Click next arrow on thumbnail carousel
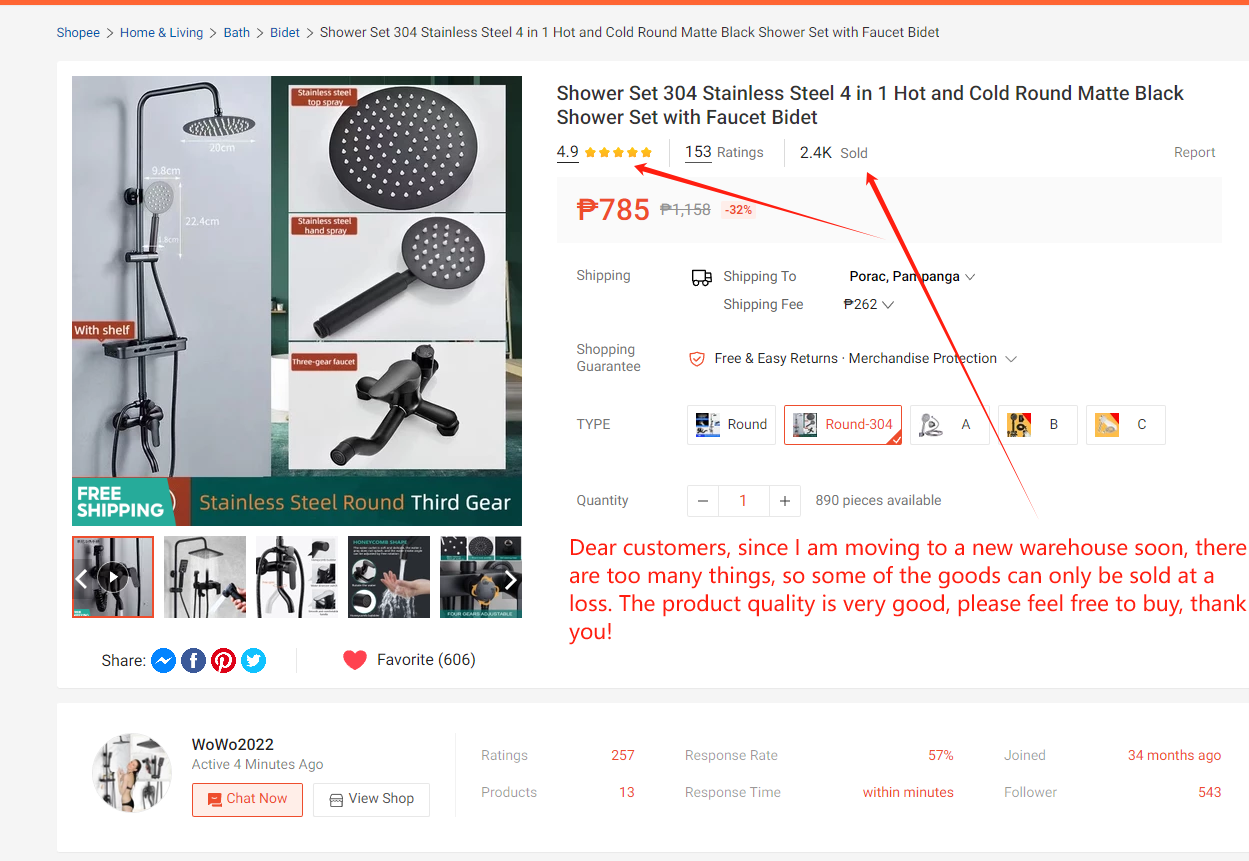Image resolution: width=1249 pixels, height=861 pixels. [510, 580]
